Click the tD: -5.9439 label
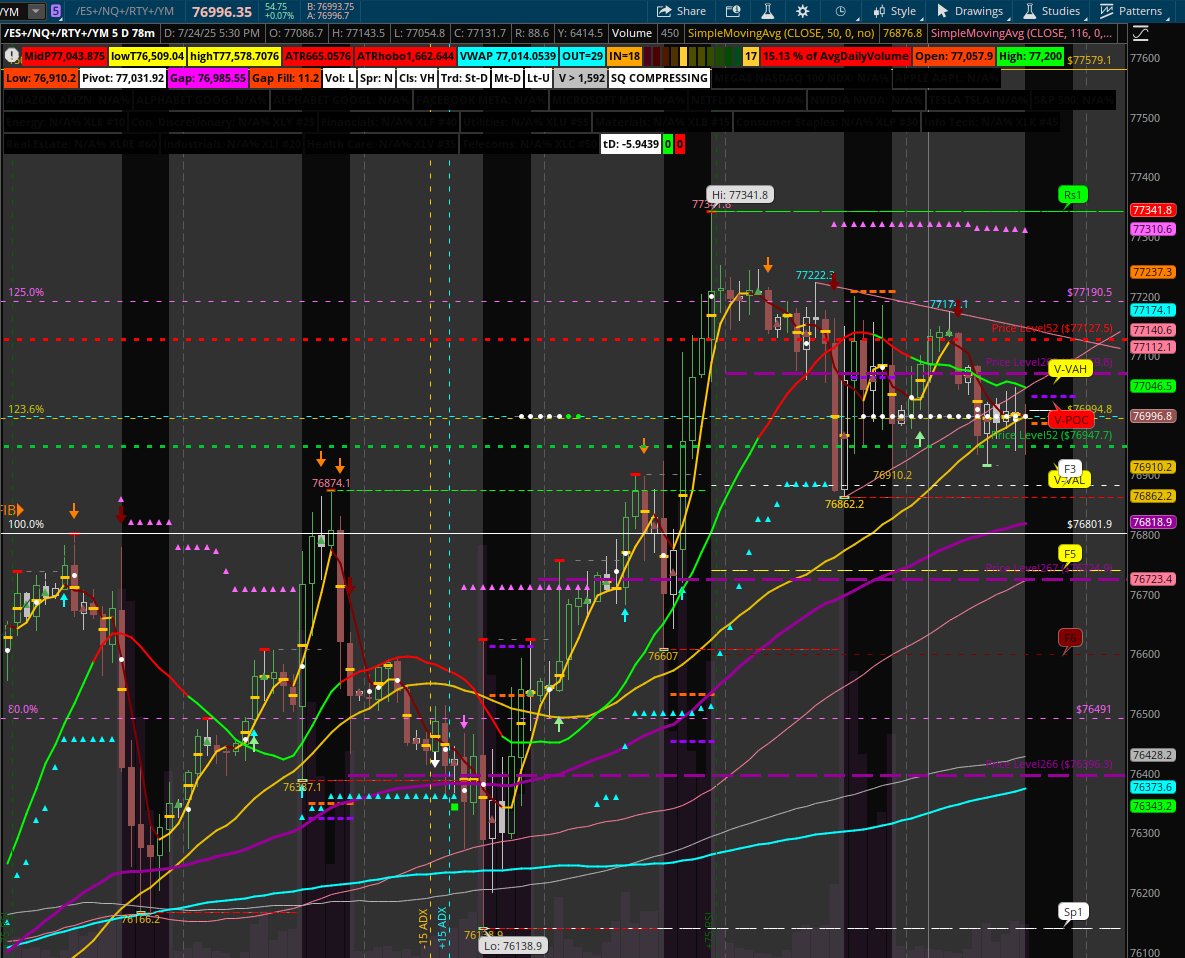The width and height of the screenshot is (1185, 958). pyautogui.click(x=631, y=144)
